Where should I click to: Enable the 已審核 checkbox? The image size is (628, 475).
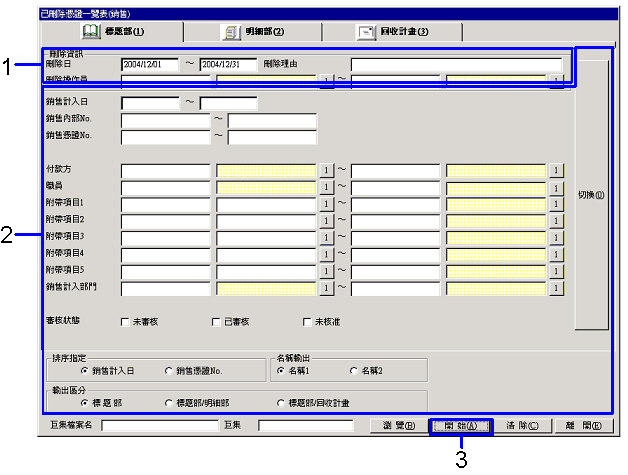(216, 322)
